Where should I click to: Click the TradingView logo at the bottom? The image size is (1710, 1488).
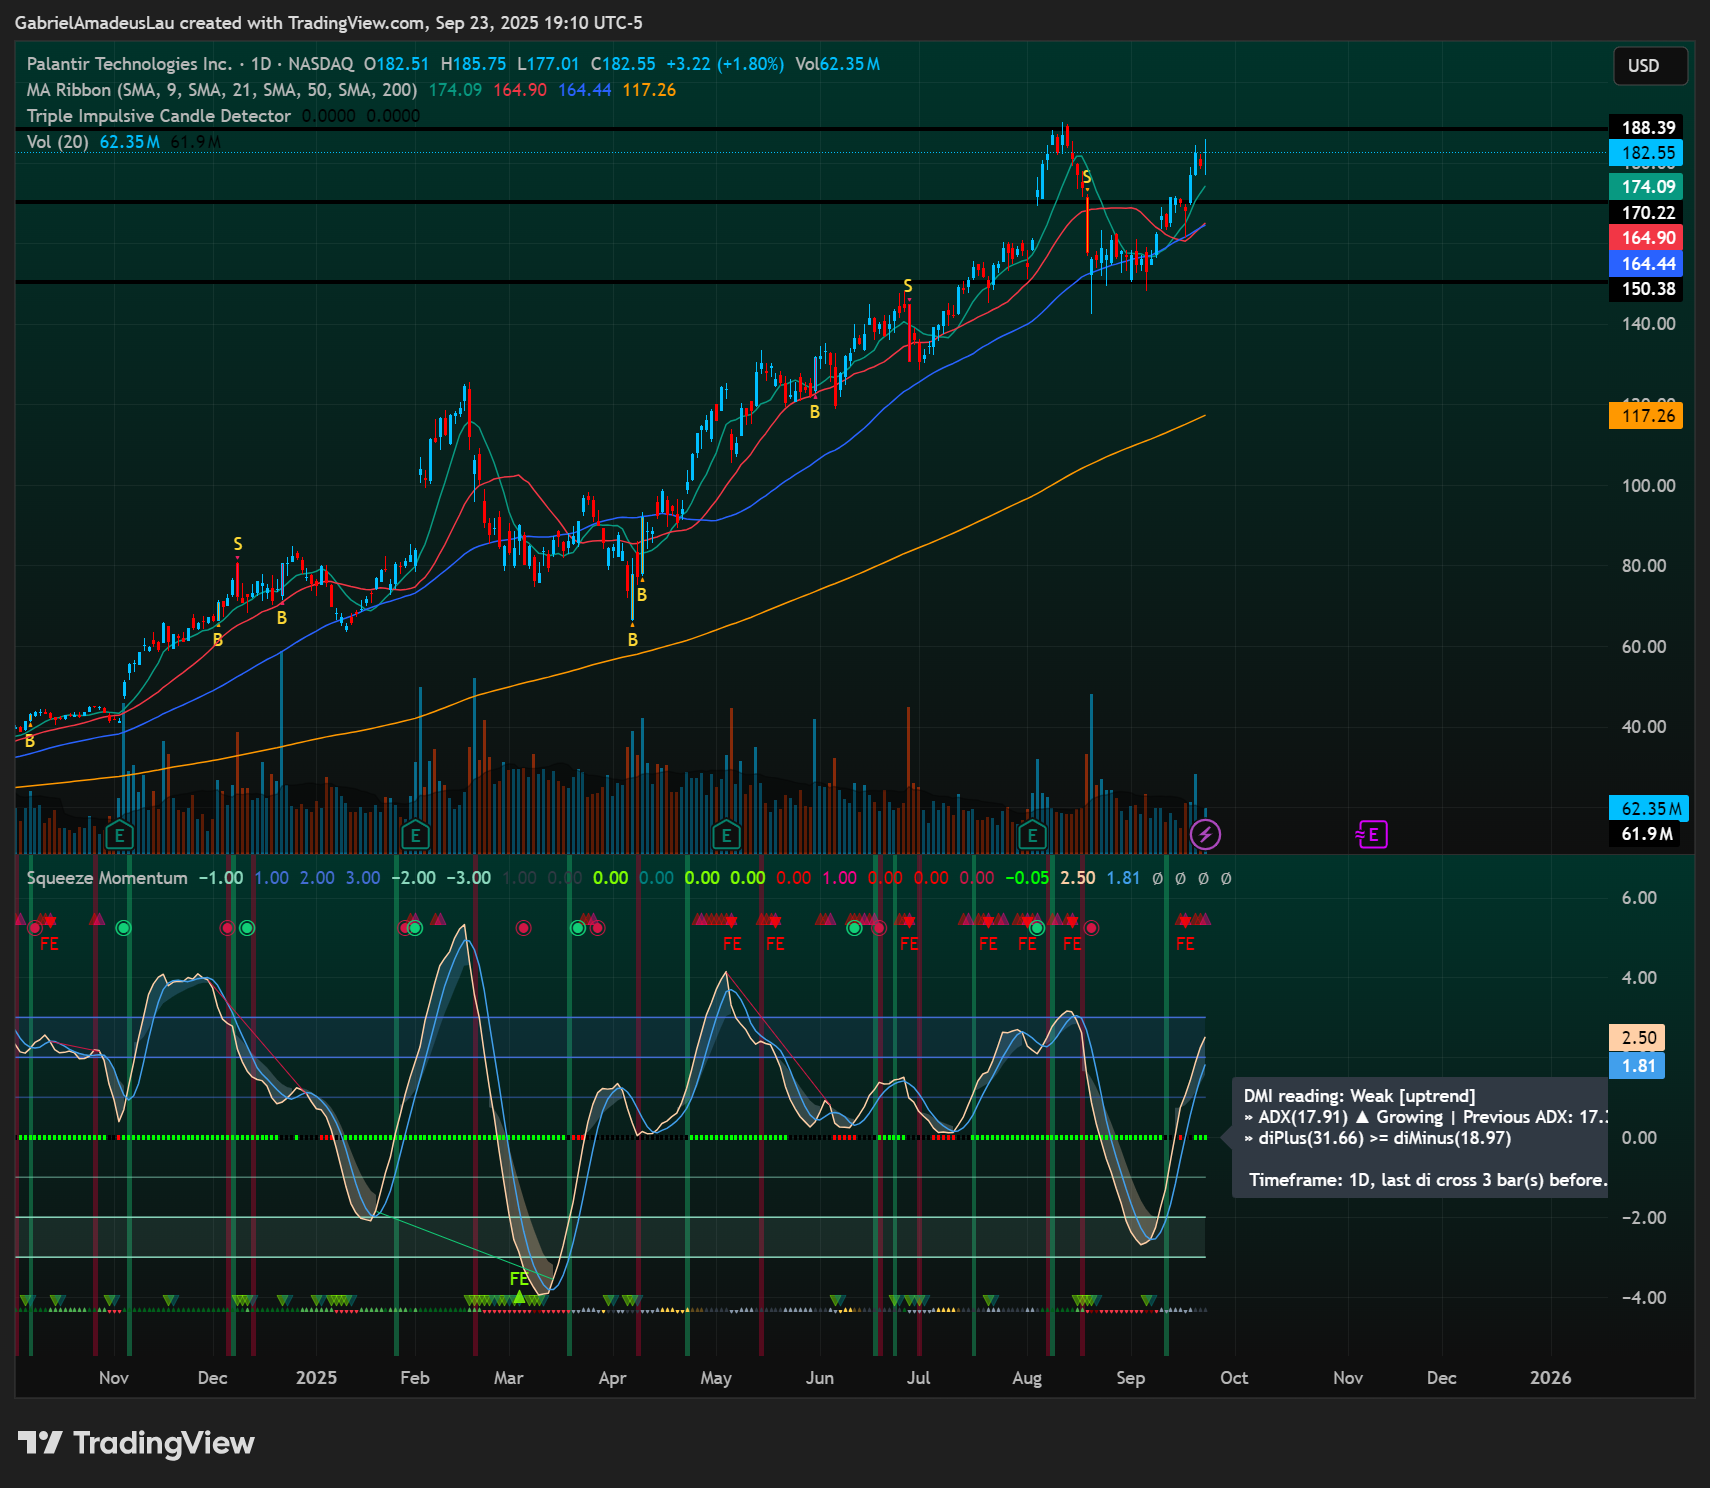[x=136, y=1443]
